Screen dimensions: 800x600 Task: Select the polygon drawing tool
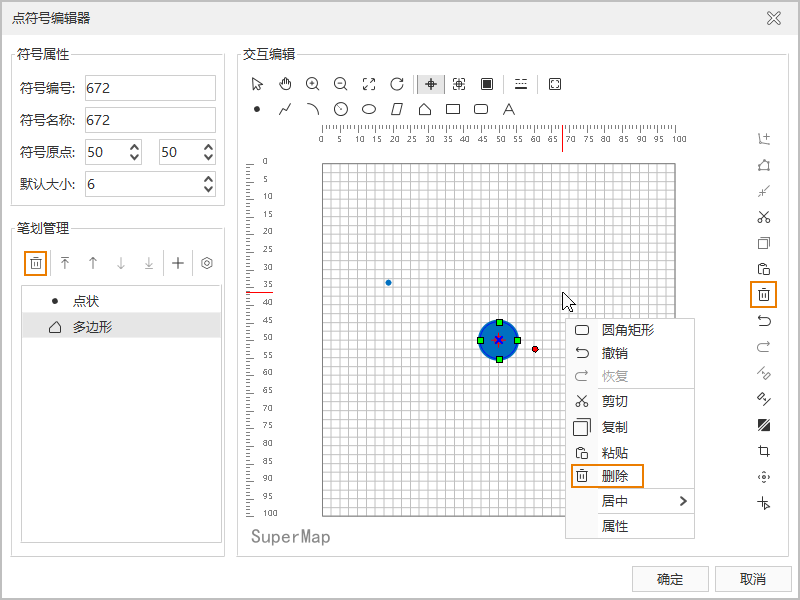click(x=425, y=109)
